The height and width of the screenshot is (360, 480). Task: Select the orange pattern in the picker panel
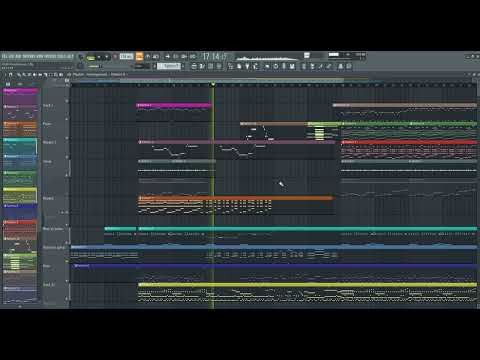click(20, 129)
